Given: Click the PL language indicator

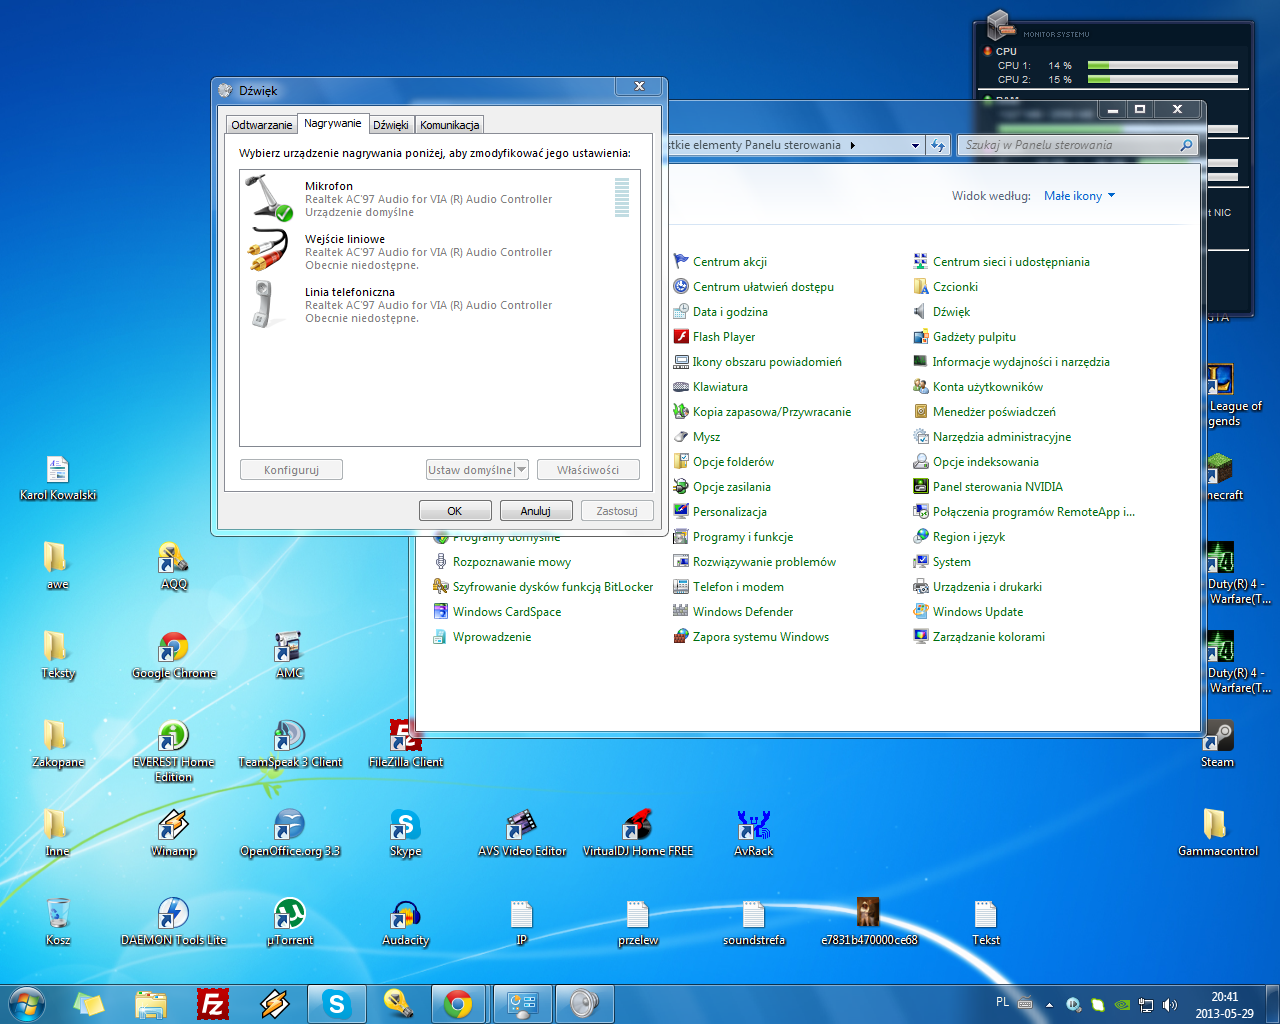Looking at the screenshot, I should (1003, 1002).
